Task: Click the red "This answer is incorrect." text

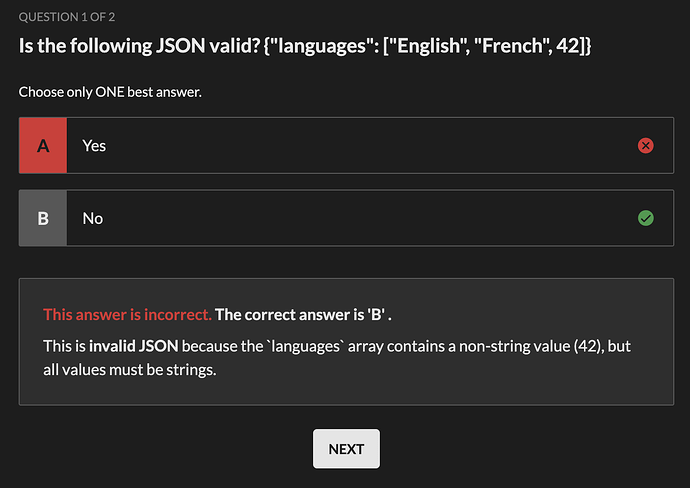Action: coord(128,315)
